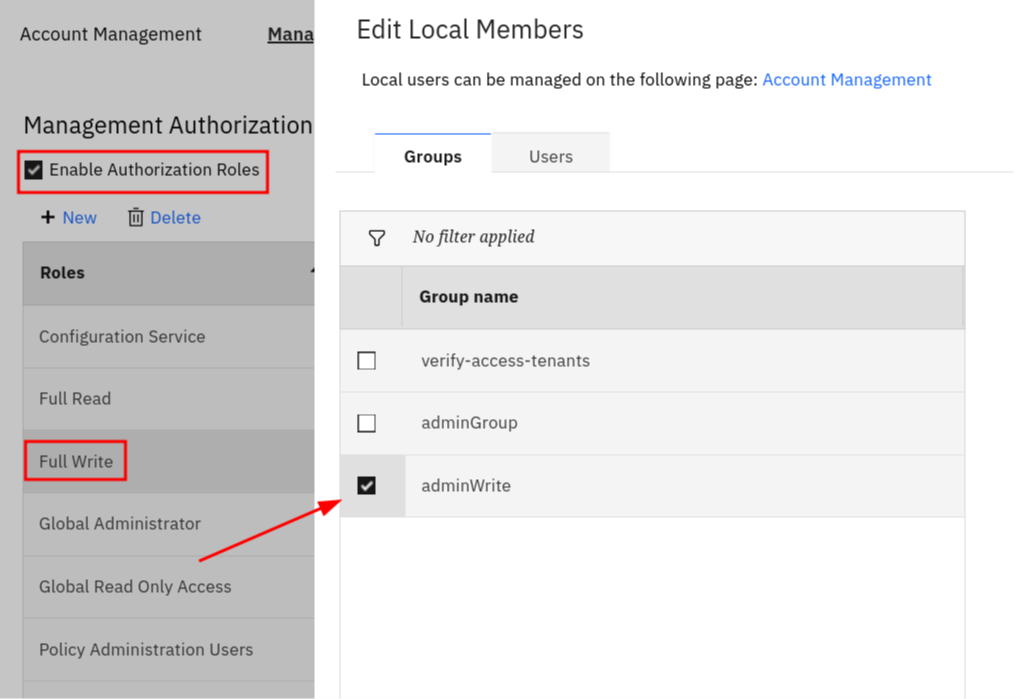Click the filter funnel icon above group list
Screen dimensions: 1021x699
(376, 238)
